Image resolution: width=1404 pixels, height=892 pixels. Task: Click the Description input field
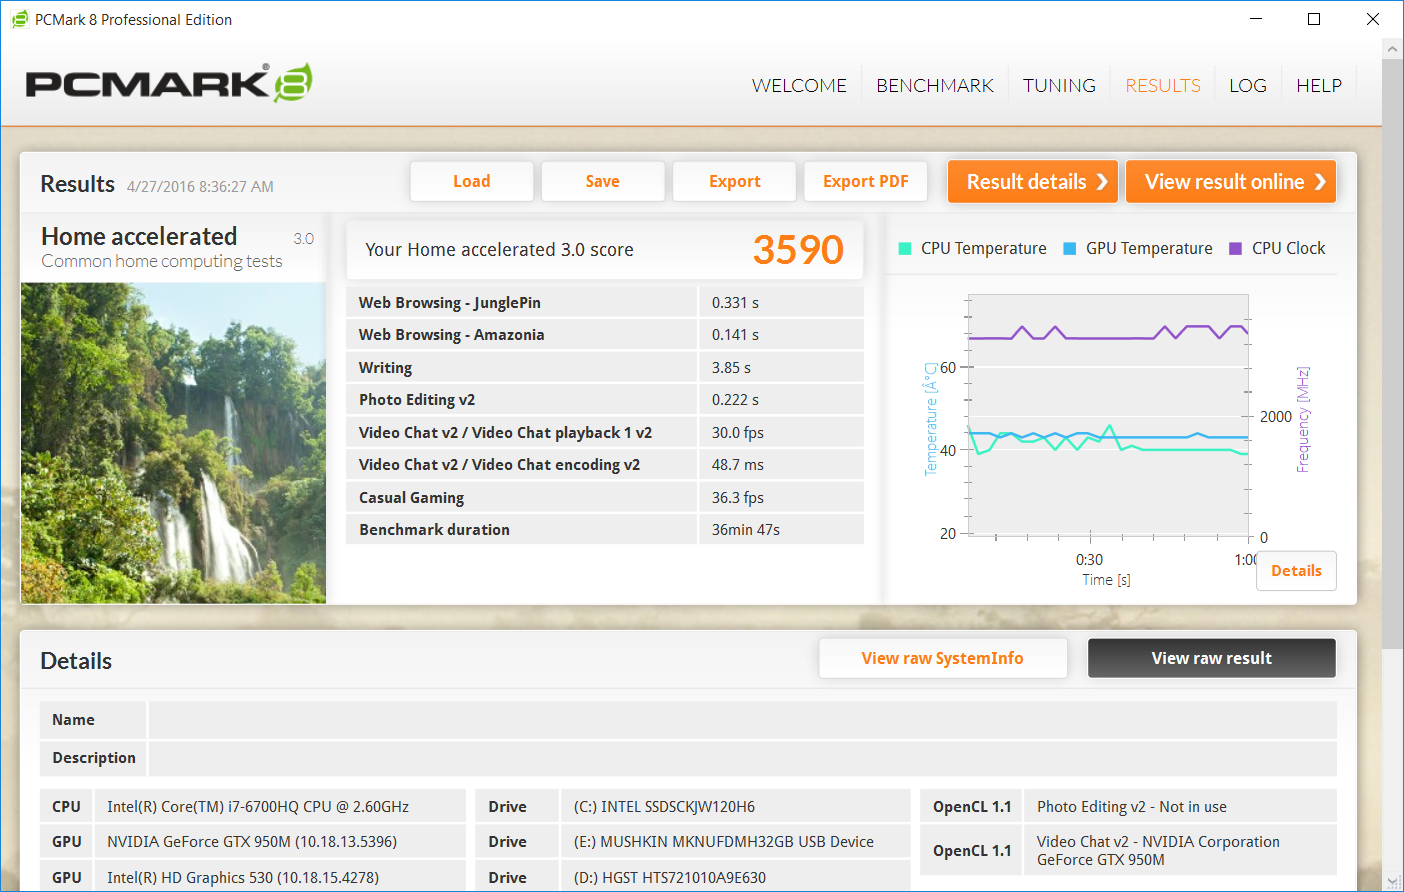coord(742,758)
